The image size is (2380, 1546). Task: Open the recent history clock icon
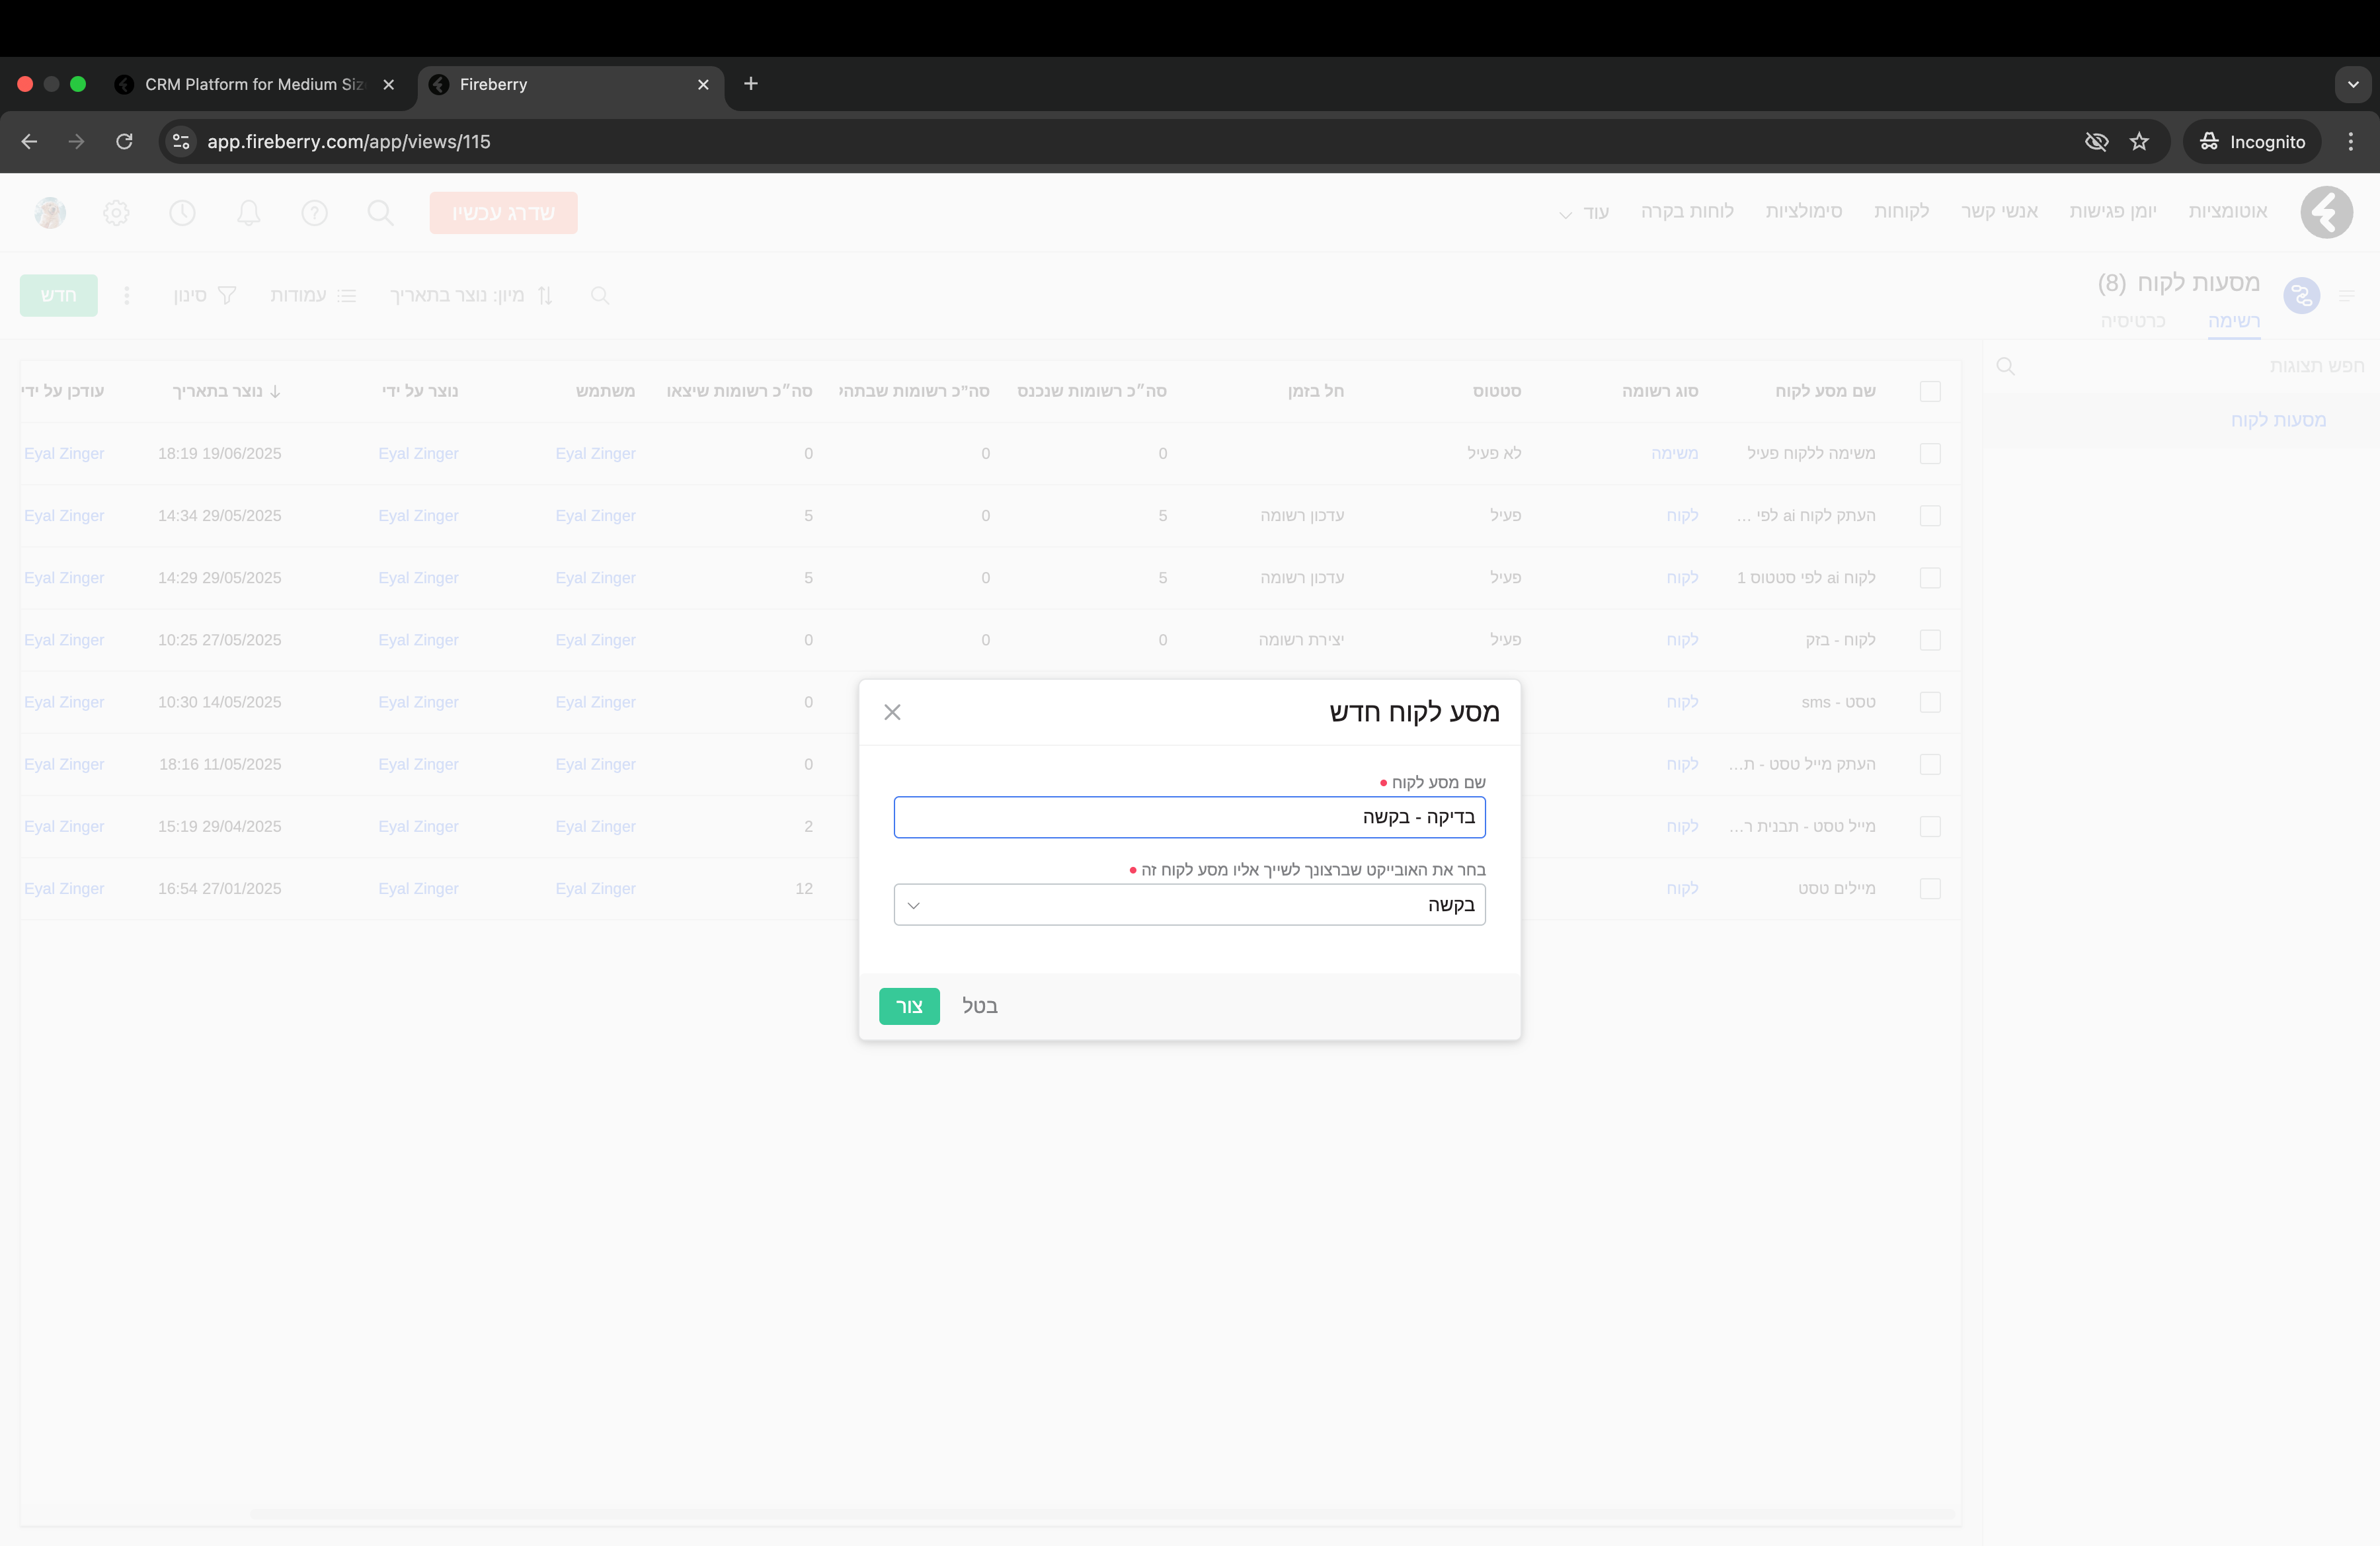pyautogui.click(x=182, y=213)
